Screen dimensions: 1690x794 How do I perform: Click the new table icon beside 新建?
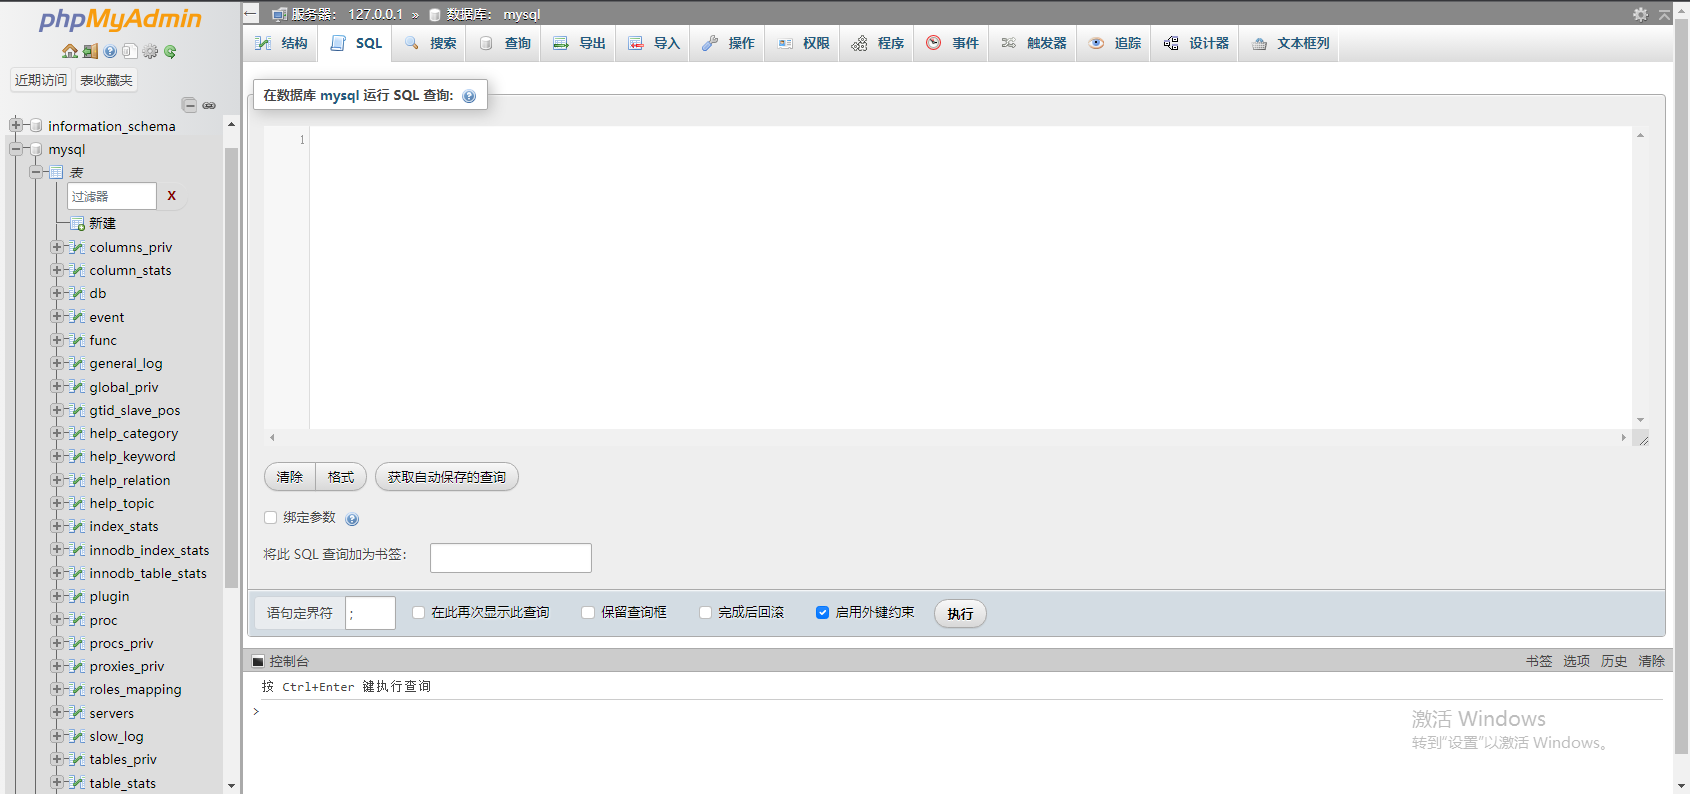tap(77, 224)
